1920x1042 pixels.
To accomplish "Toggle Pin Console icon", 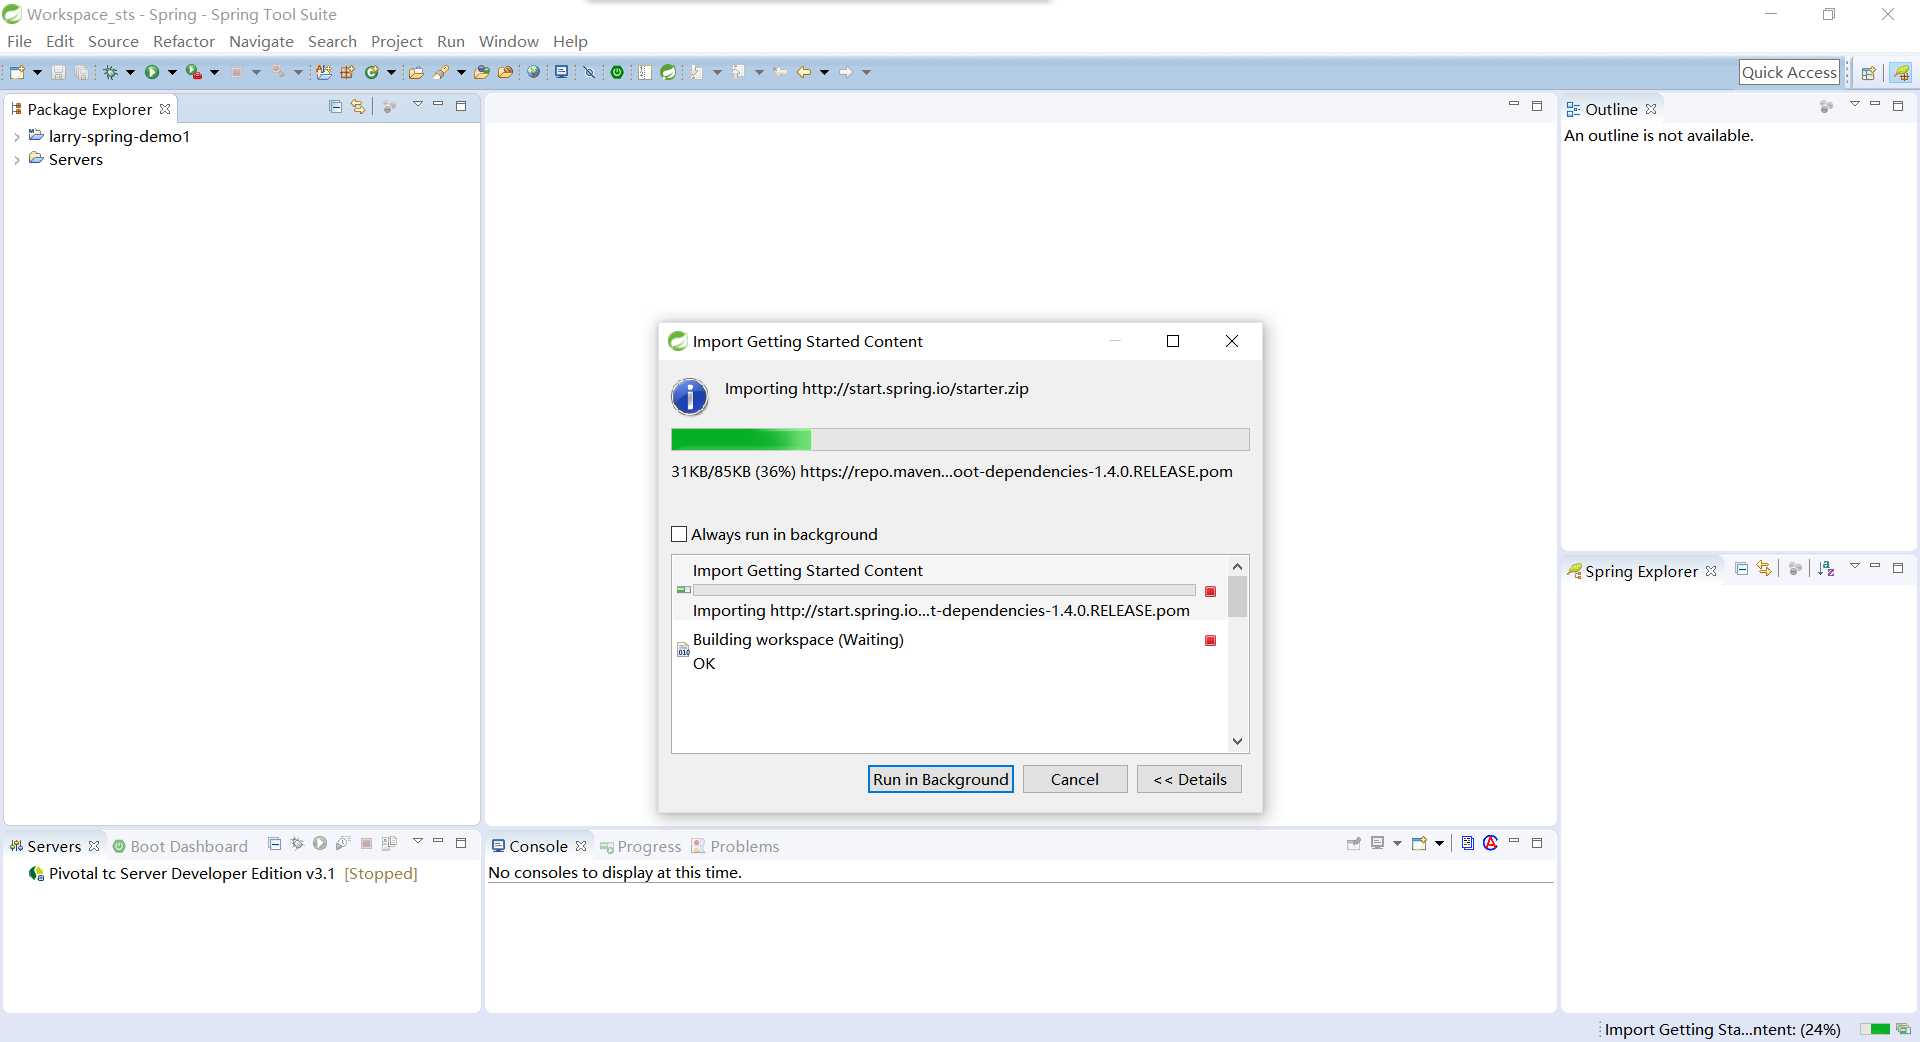I will point(1354,843).
